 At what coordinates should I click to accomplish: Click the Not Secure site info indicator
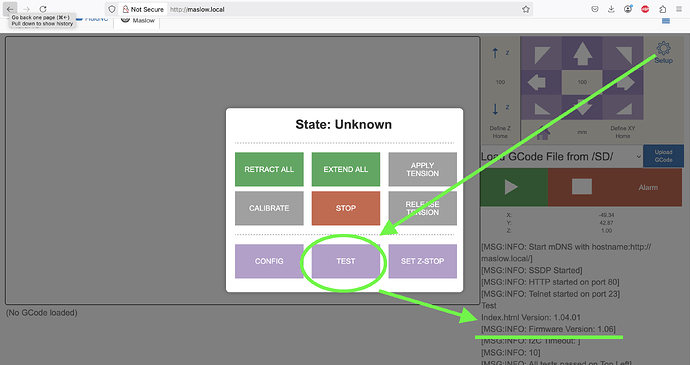(143, 9)
